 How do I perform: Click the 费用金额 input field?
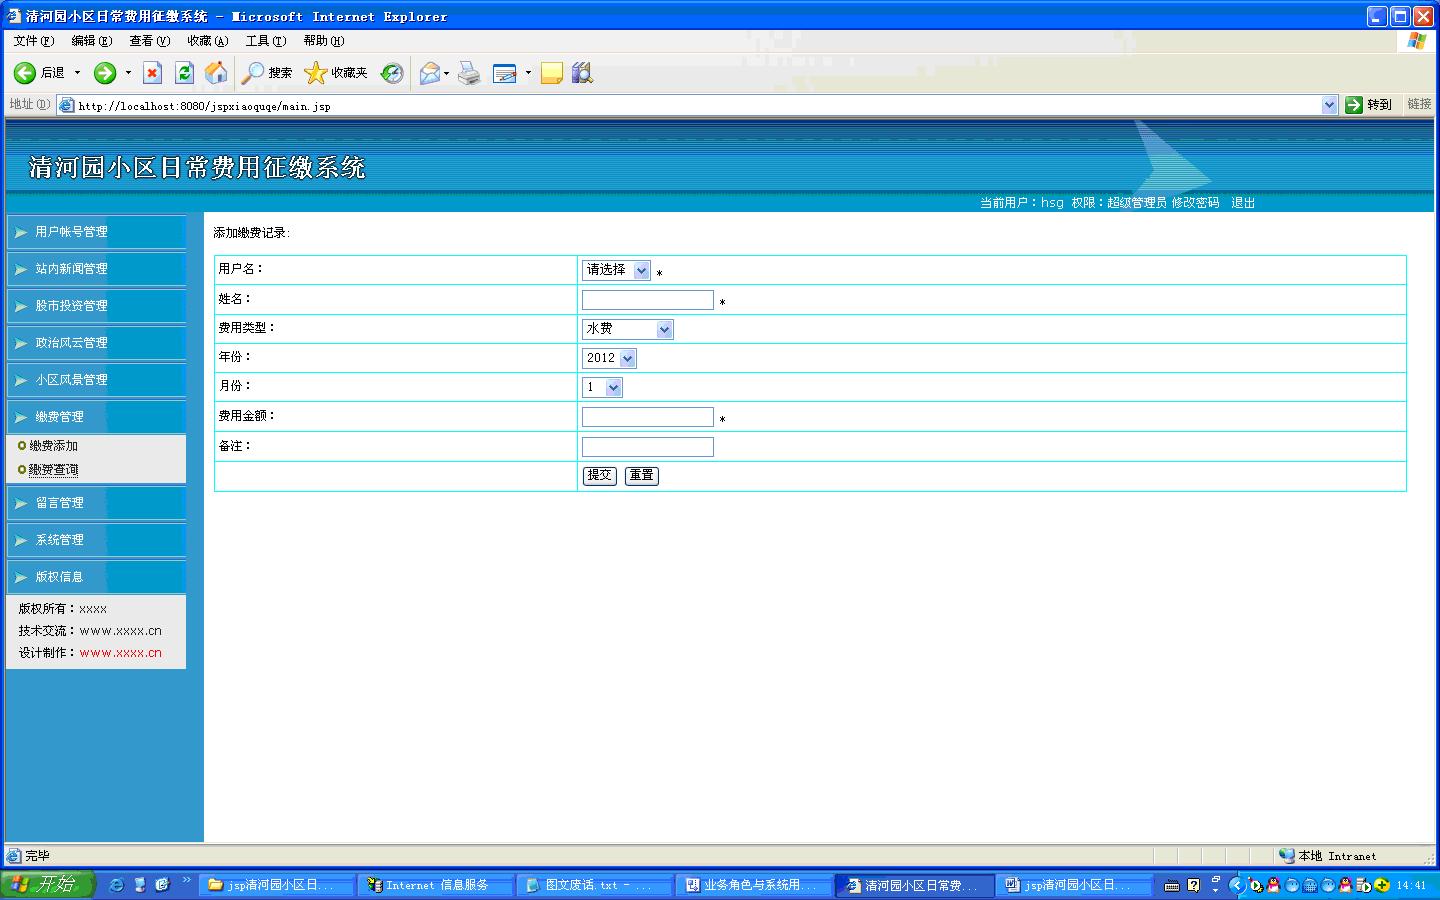pos(647,417)
